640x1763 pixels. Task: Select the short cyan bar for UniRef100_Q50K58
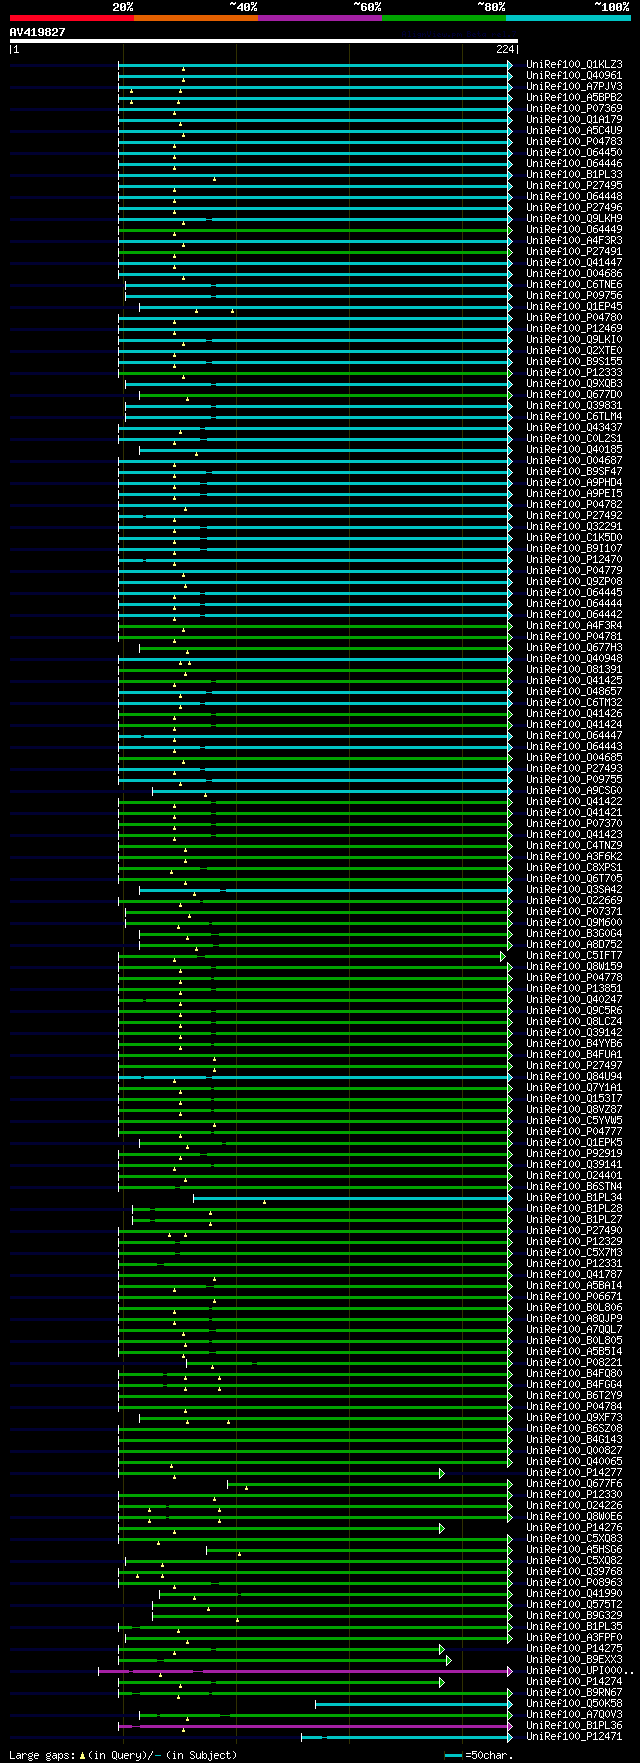[x=413, y=1704]
